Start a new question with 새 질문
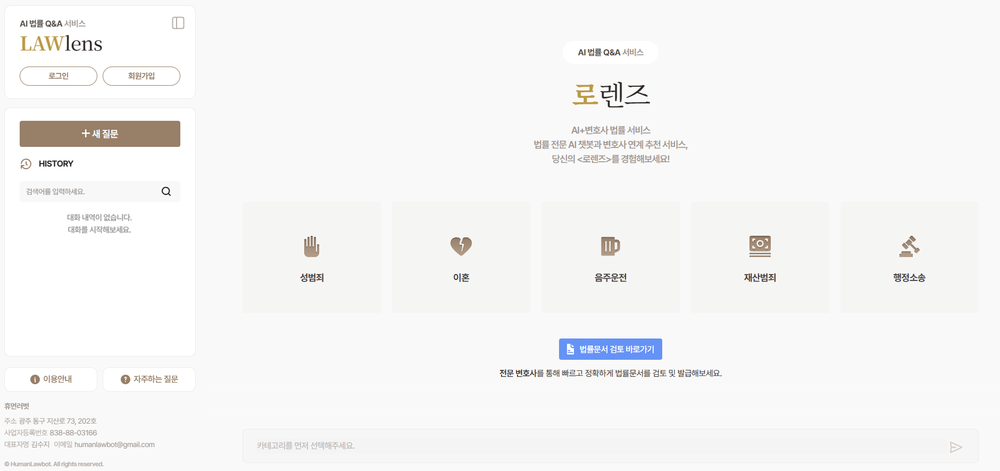Screen dimensions: 1000x471 100,134
